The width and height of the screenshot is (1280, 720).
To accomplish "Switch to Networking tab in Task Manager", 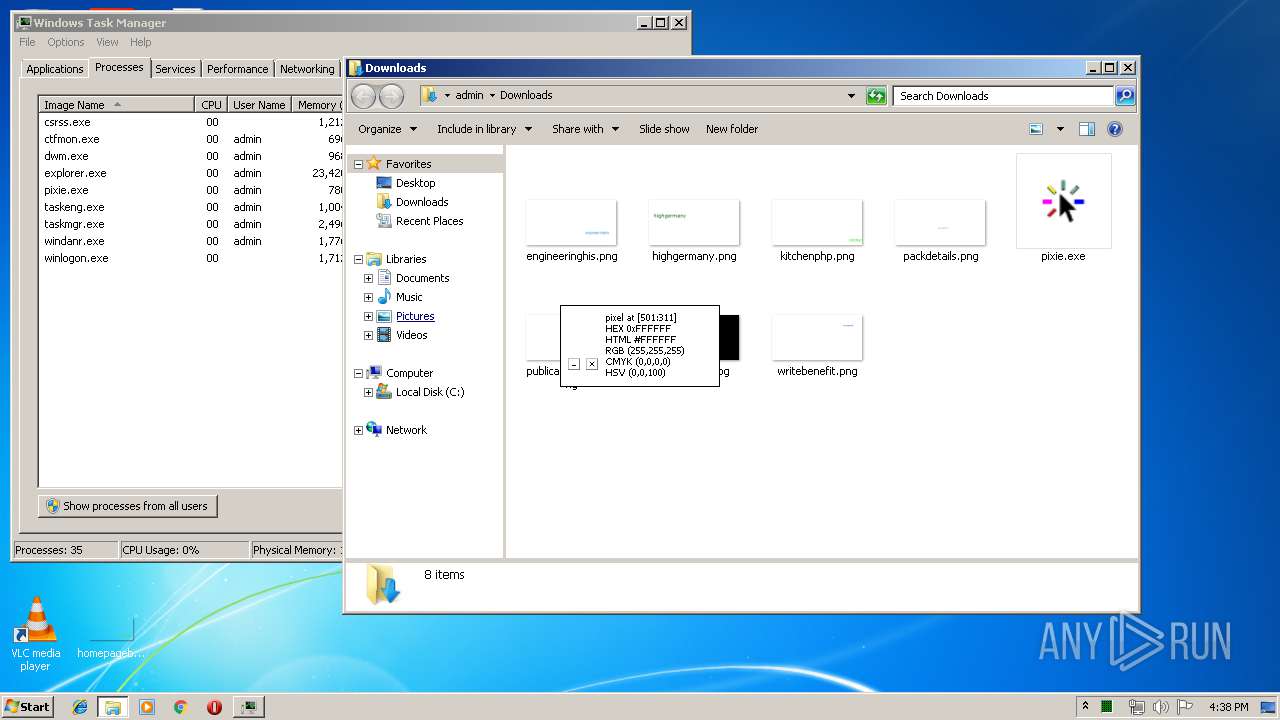I will 307,69.
